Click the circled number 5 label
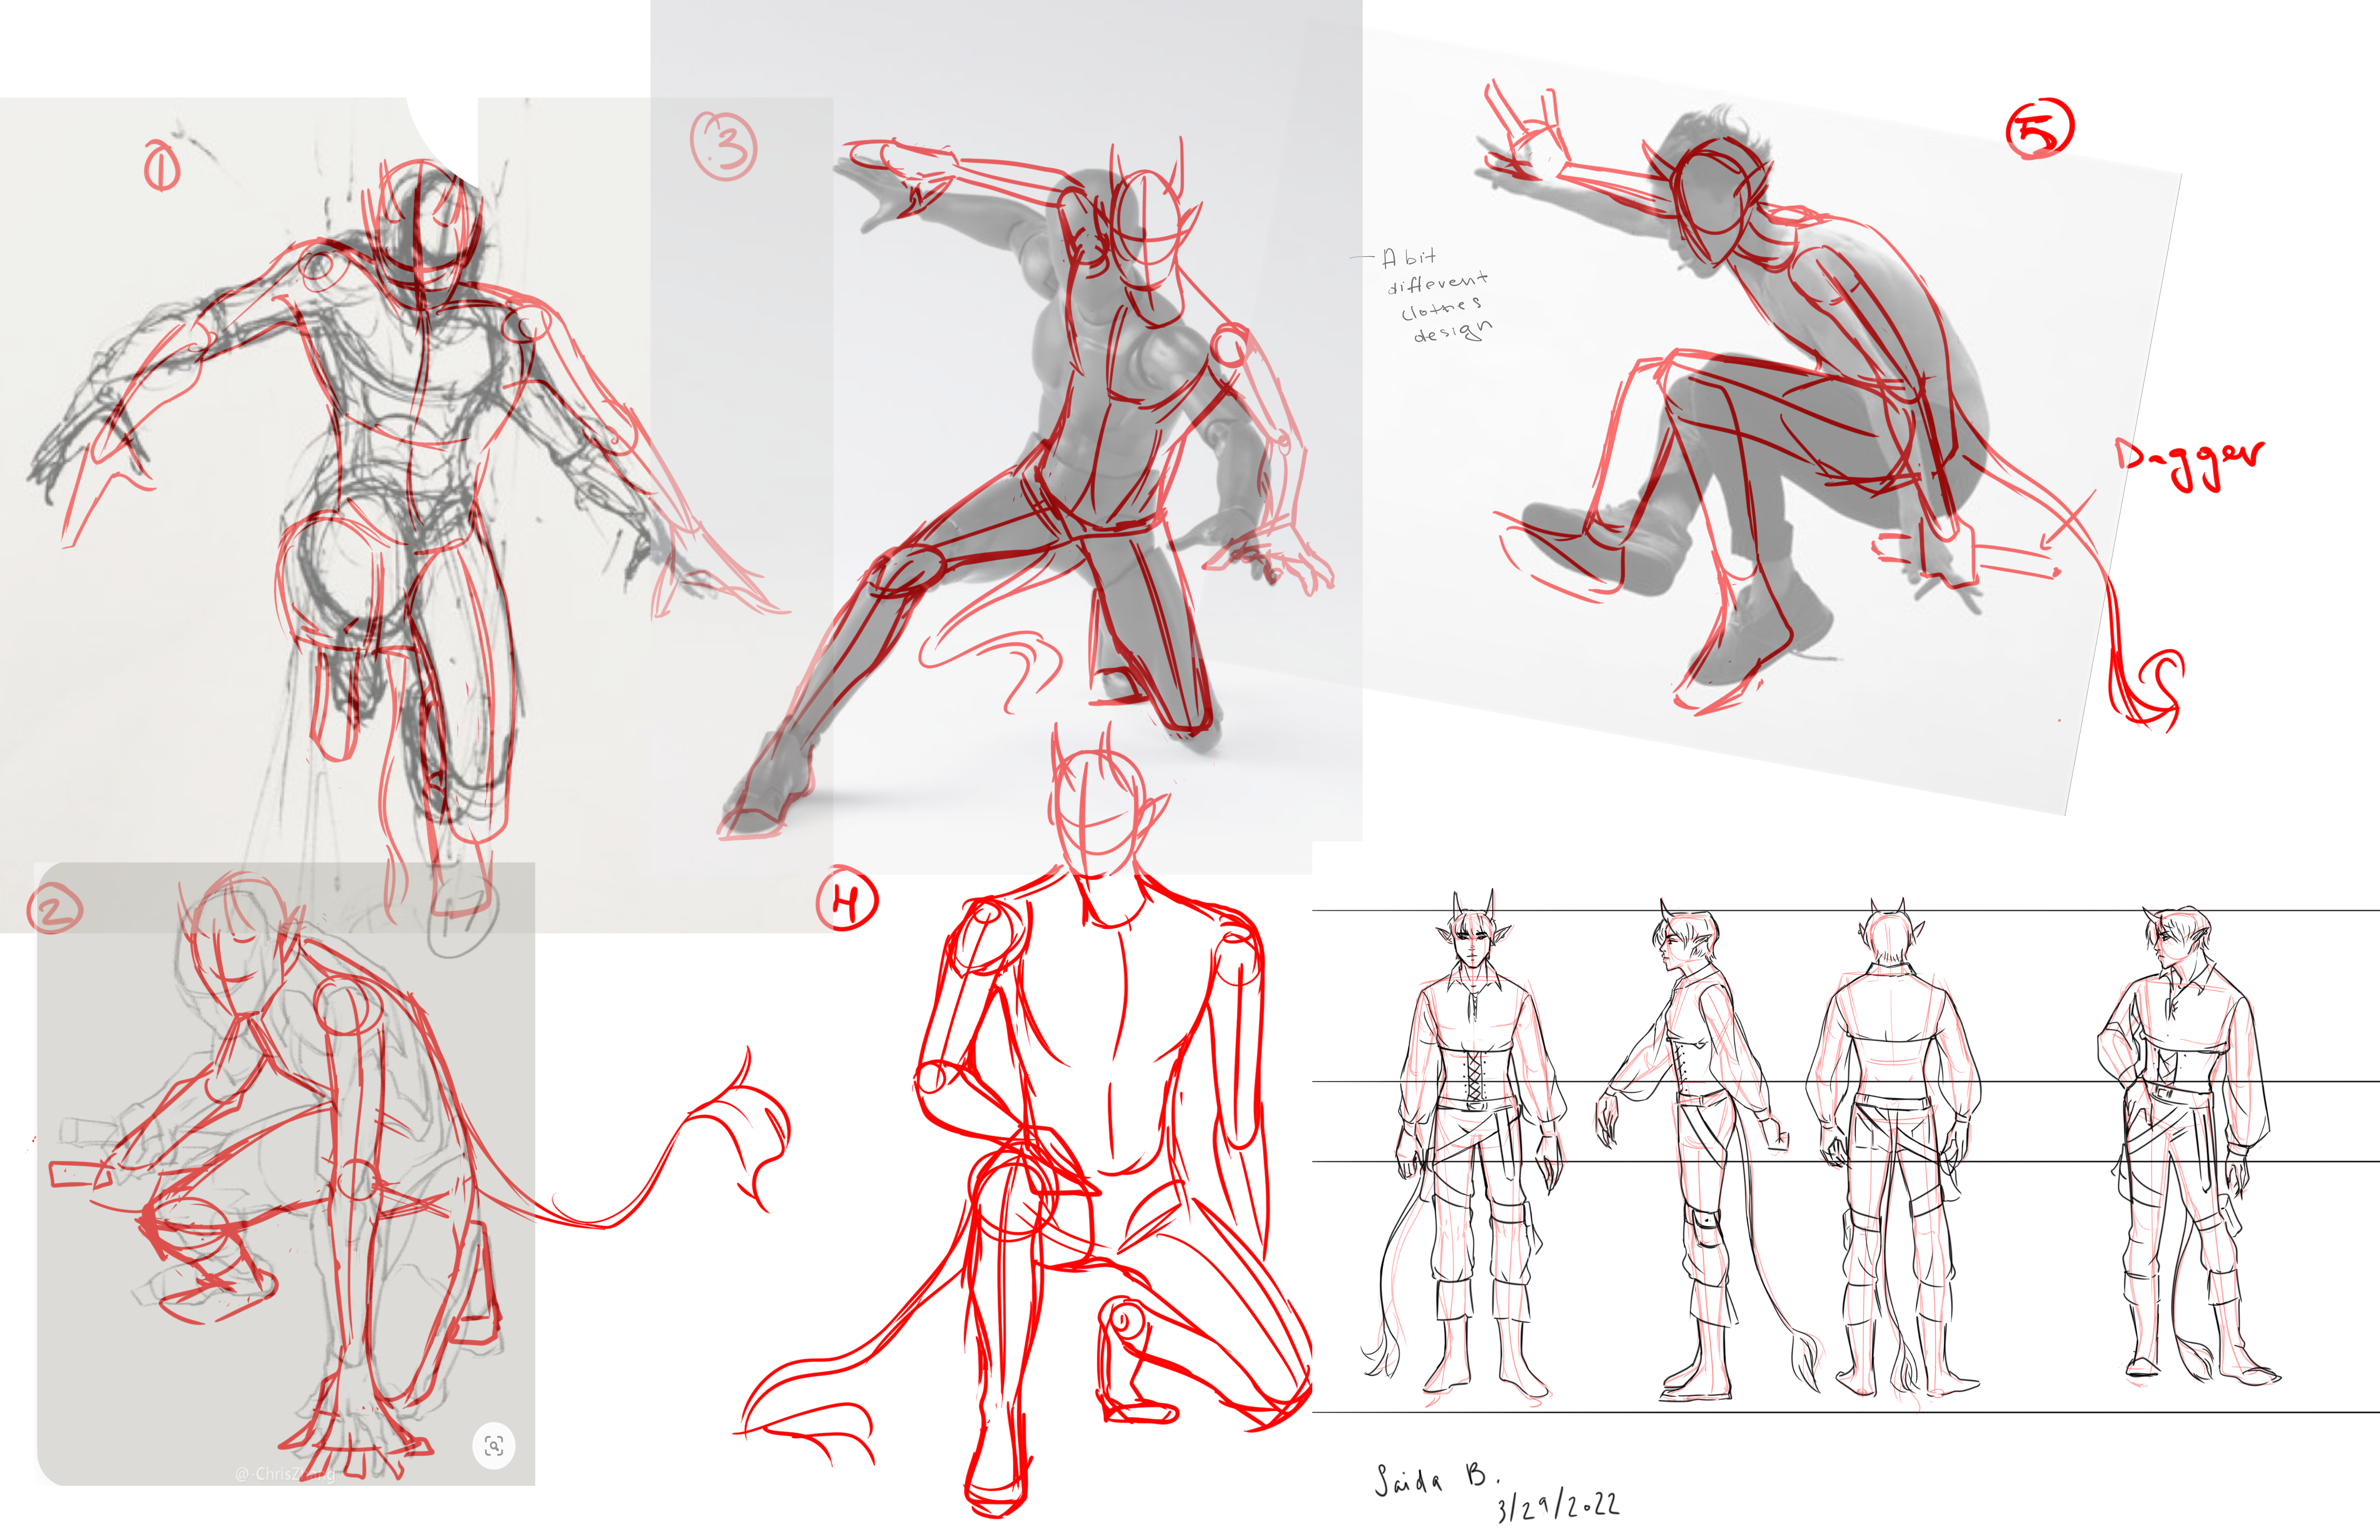This screenshot has width=2380, height=1540. tap(2039, 128)
